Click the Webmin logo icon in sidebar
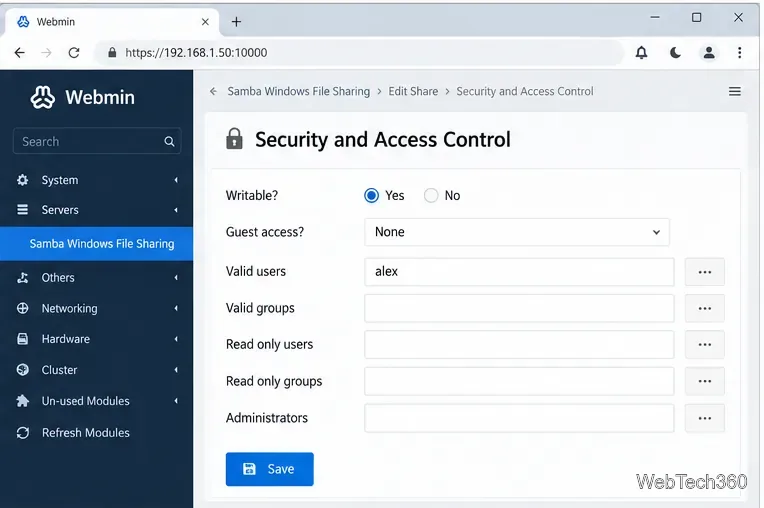Screen dimensions: 764x508 point(42,97)
